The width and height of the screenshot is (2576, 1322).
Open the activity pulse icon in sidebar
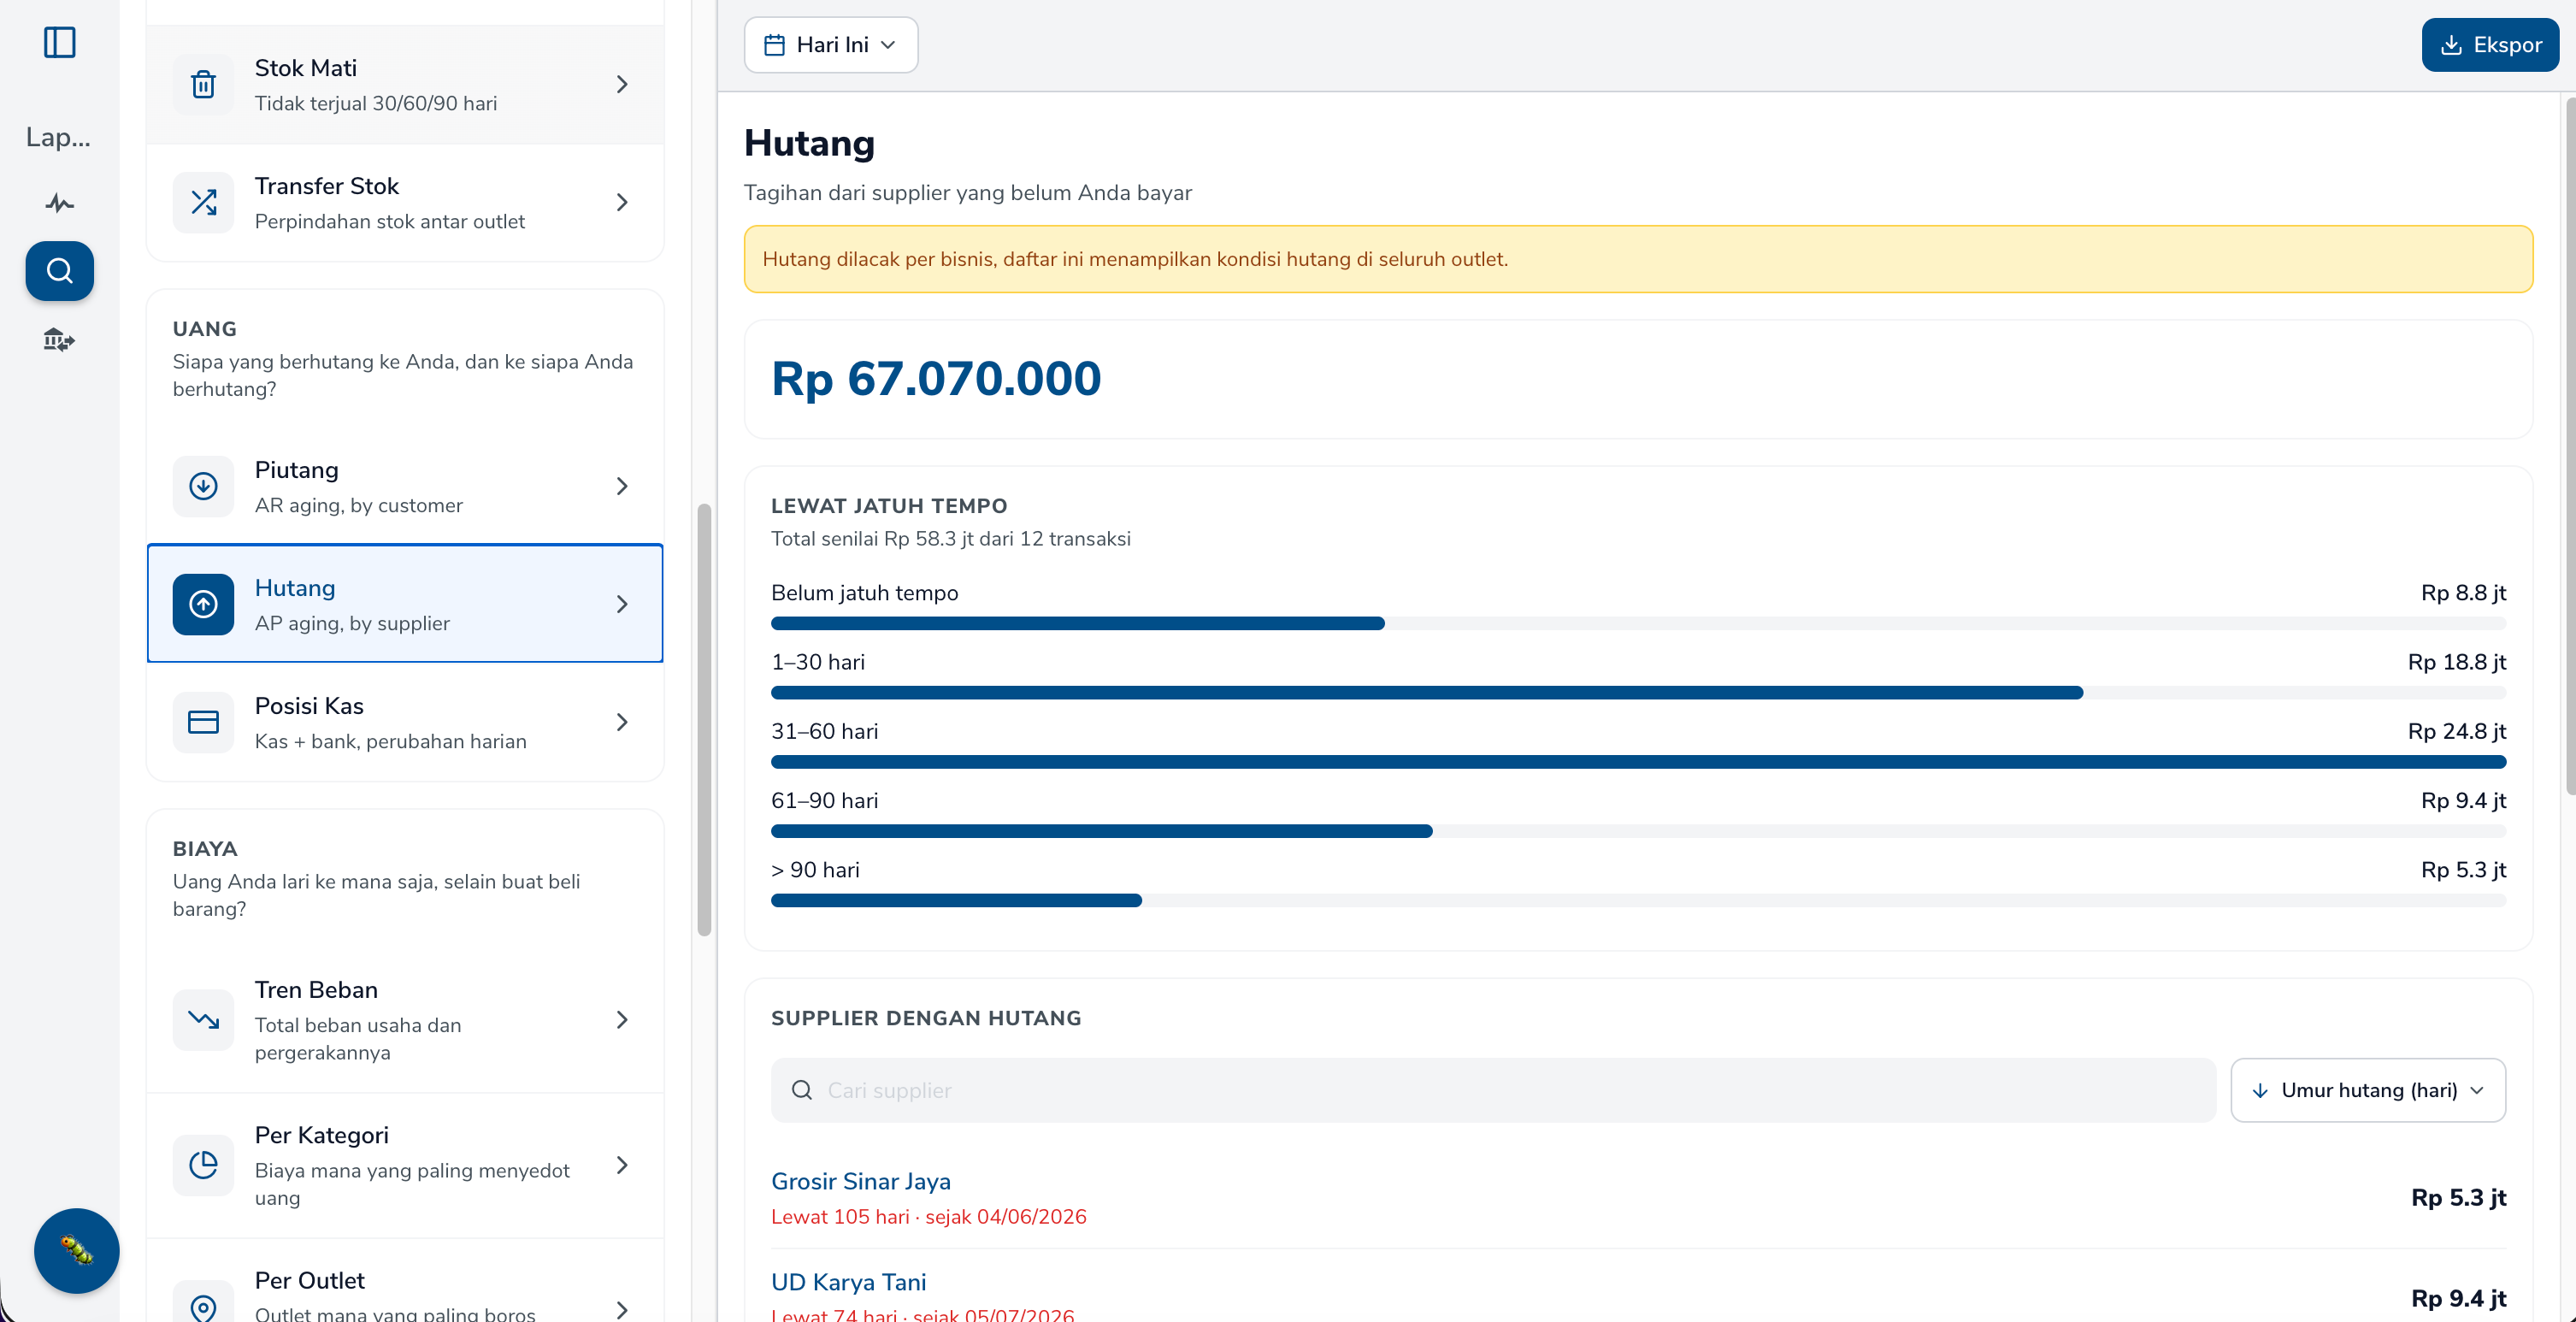click(x=60, y=204)
